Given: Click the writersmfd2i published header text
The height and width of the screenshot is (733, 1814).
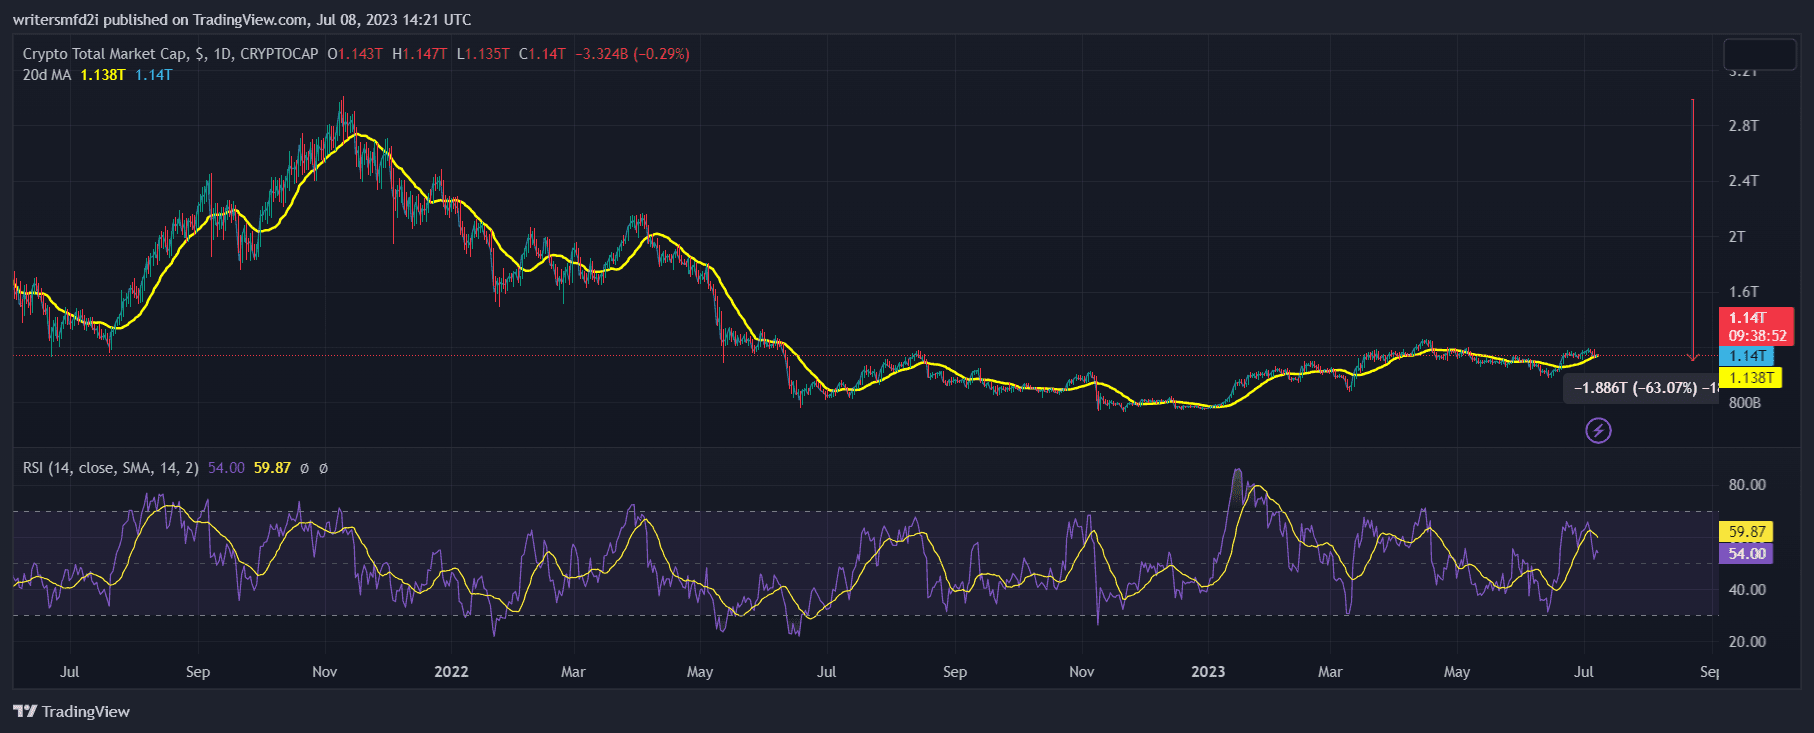Looking at the screenshot, I should 242,19.
